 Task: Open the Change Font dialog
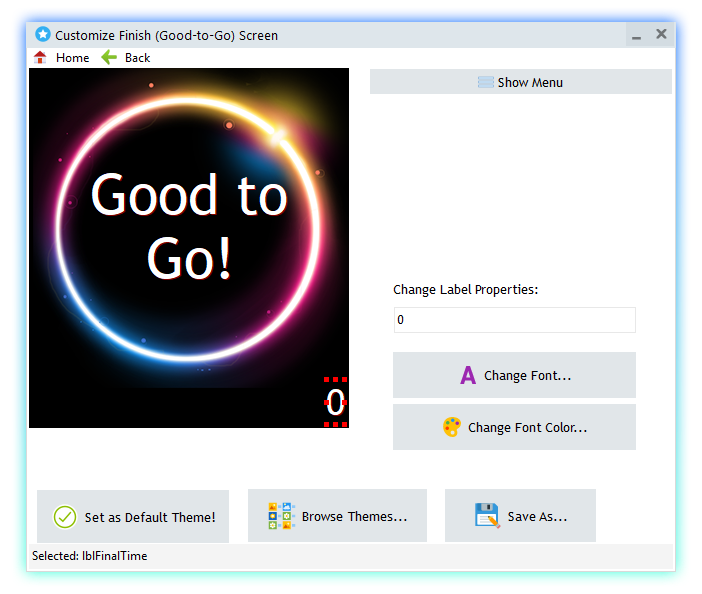526,376
